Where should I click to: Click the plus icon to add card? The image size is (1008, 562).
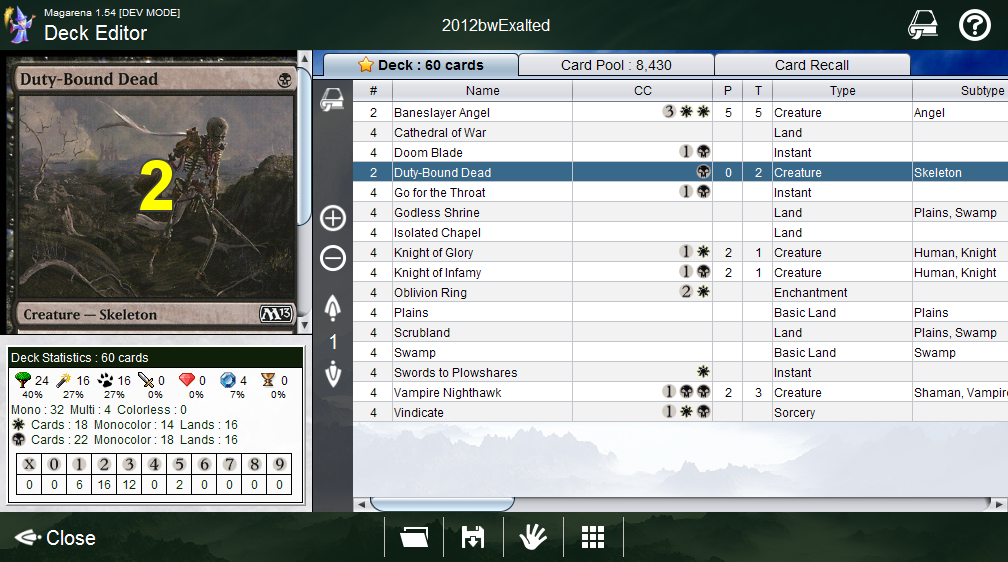point(333,218)
